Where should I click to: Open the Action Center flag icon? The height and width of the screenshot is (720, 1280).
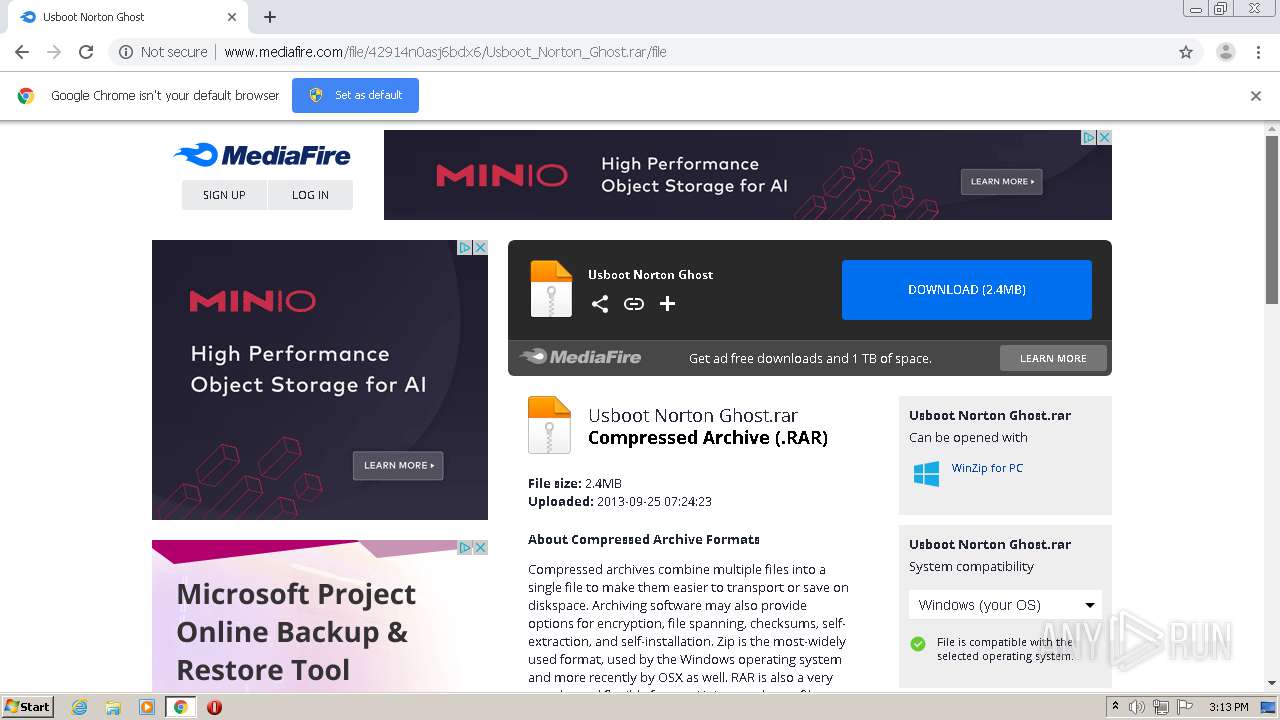coord(1184,707)
